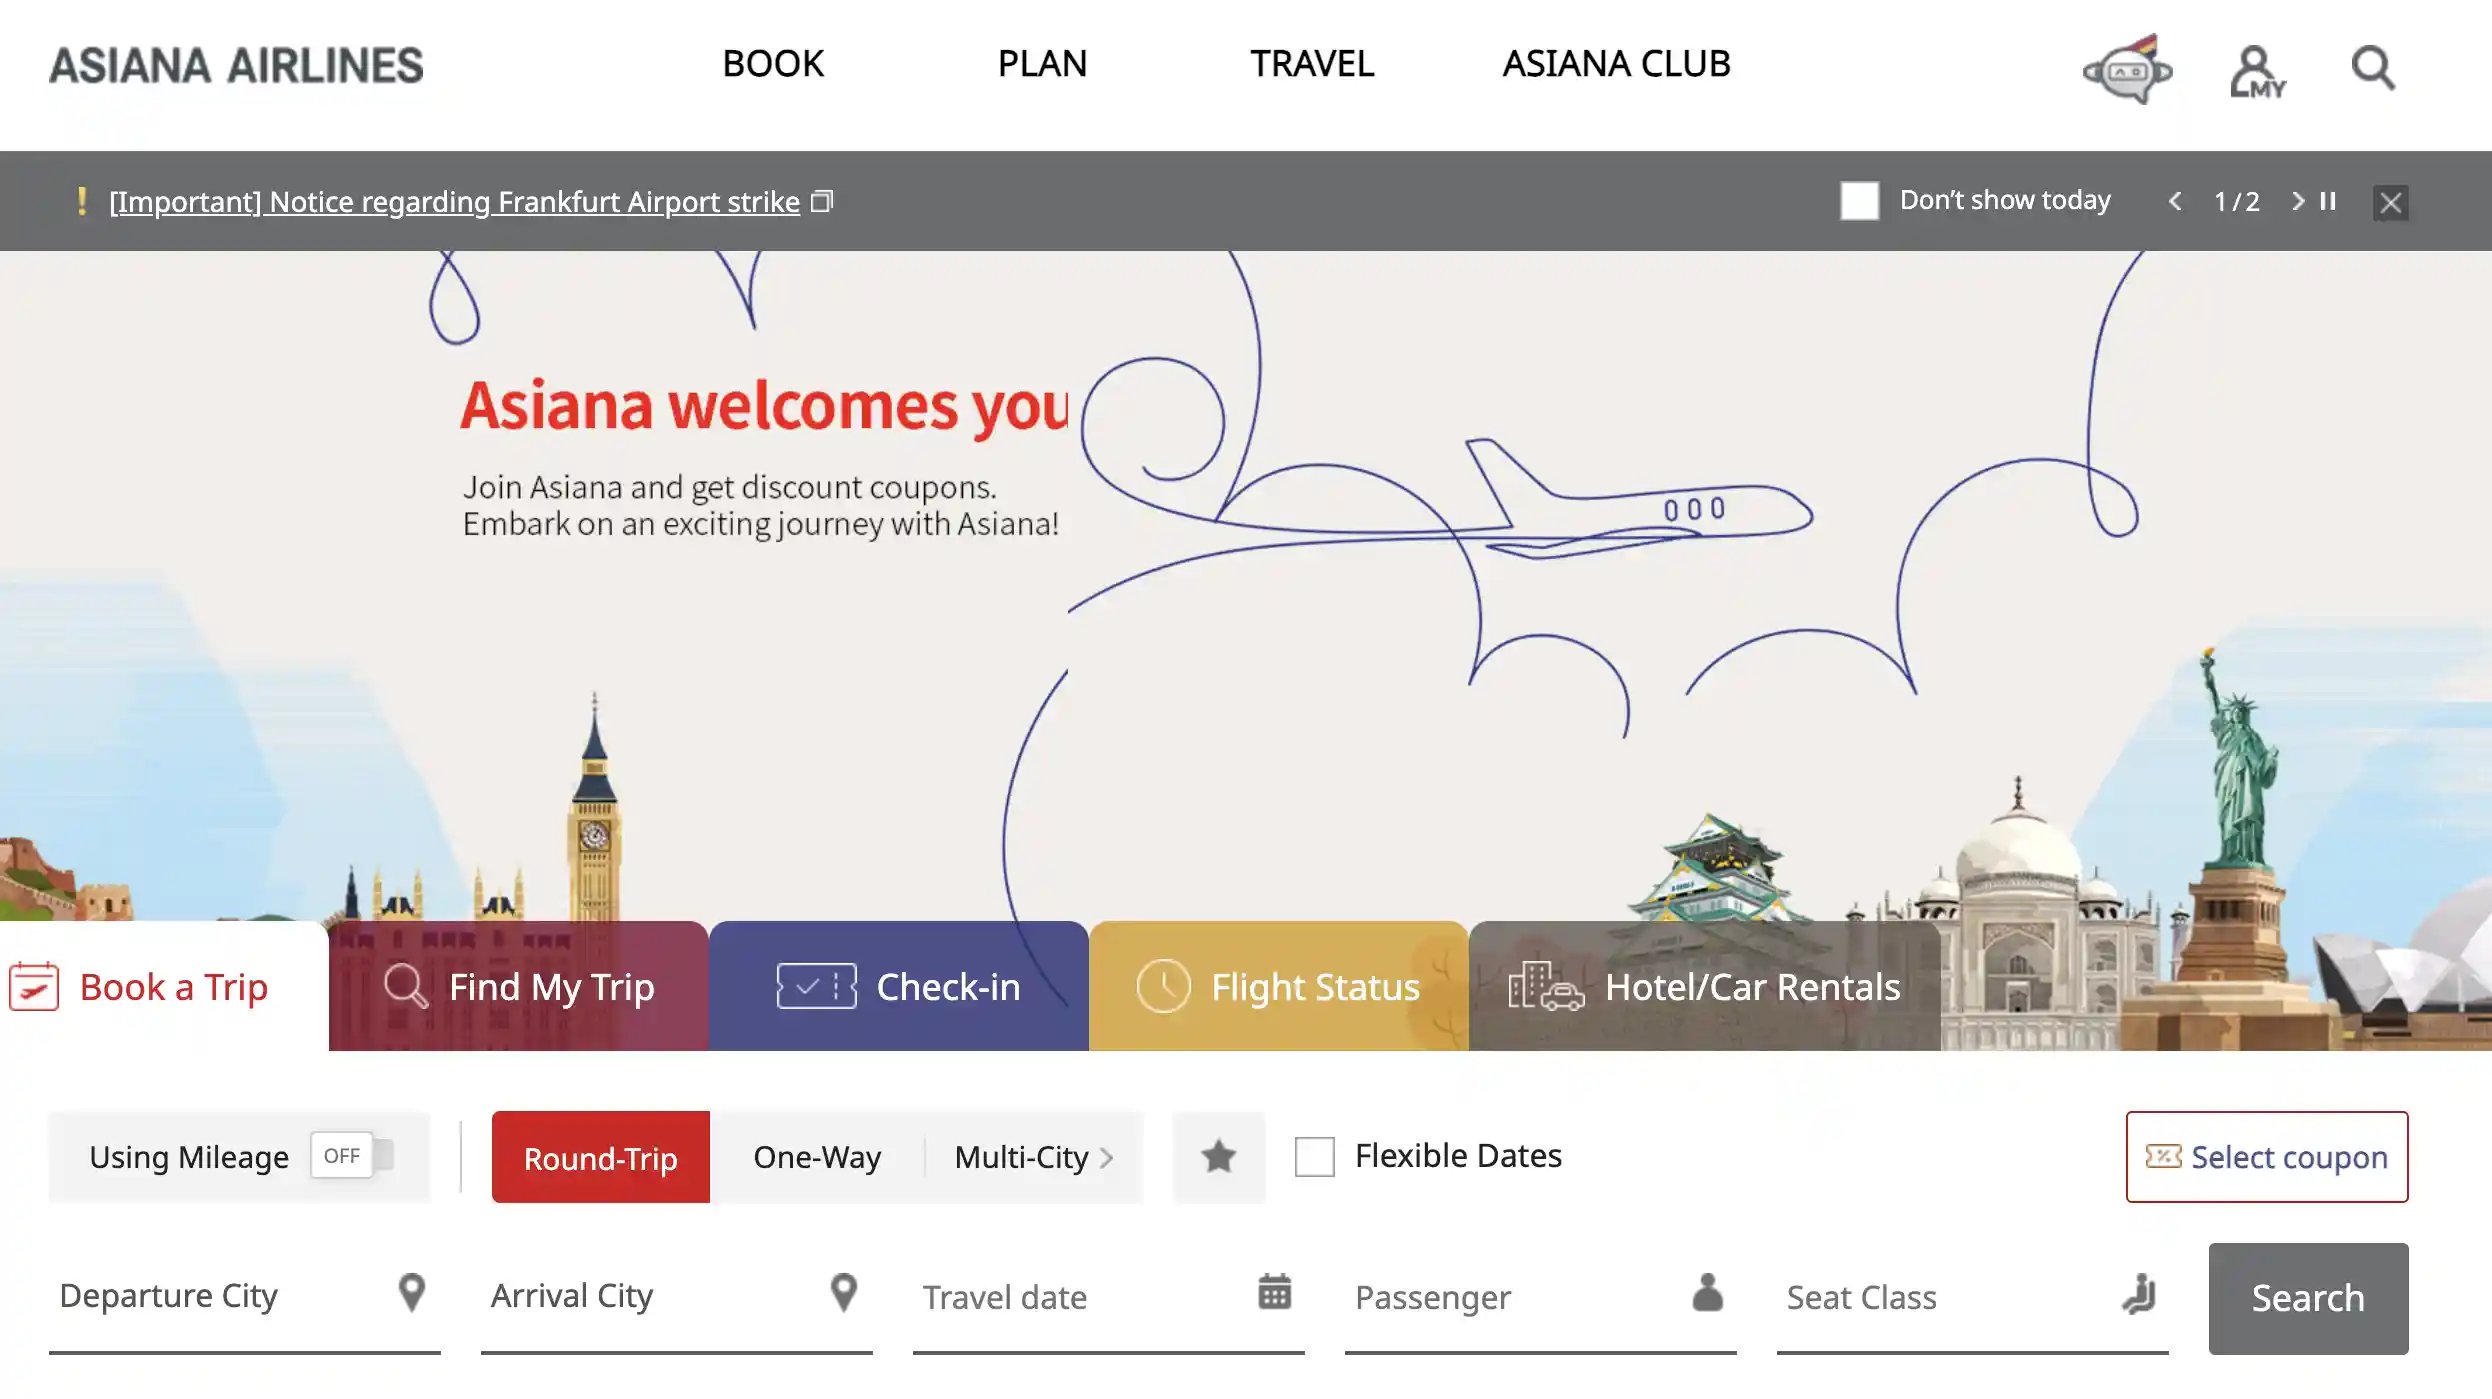Pause the notice rotation
2492x1399 pixels.
coord(2328,201)
